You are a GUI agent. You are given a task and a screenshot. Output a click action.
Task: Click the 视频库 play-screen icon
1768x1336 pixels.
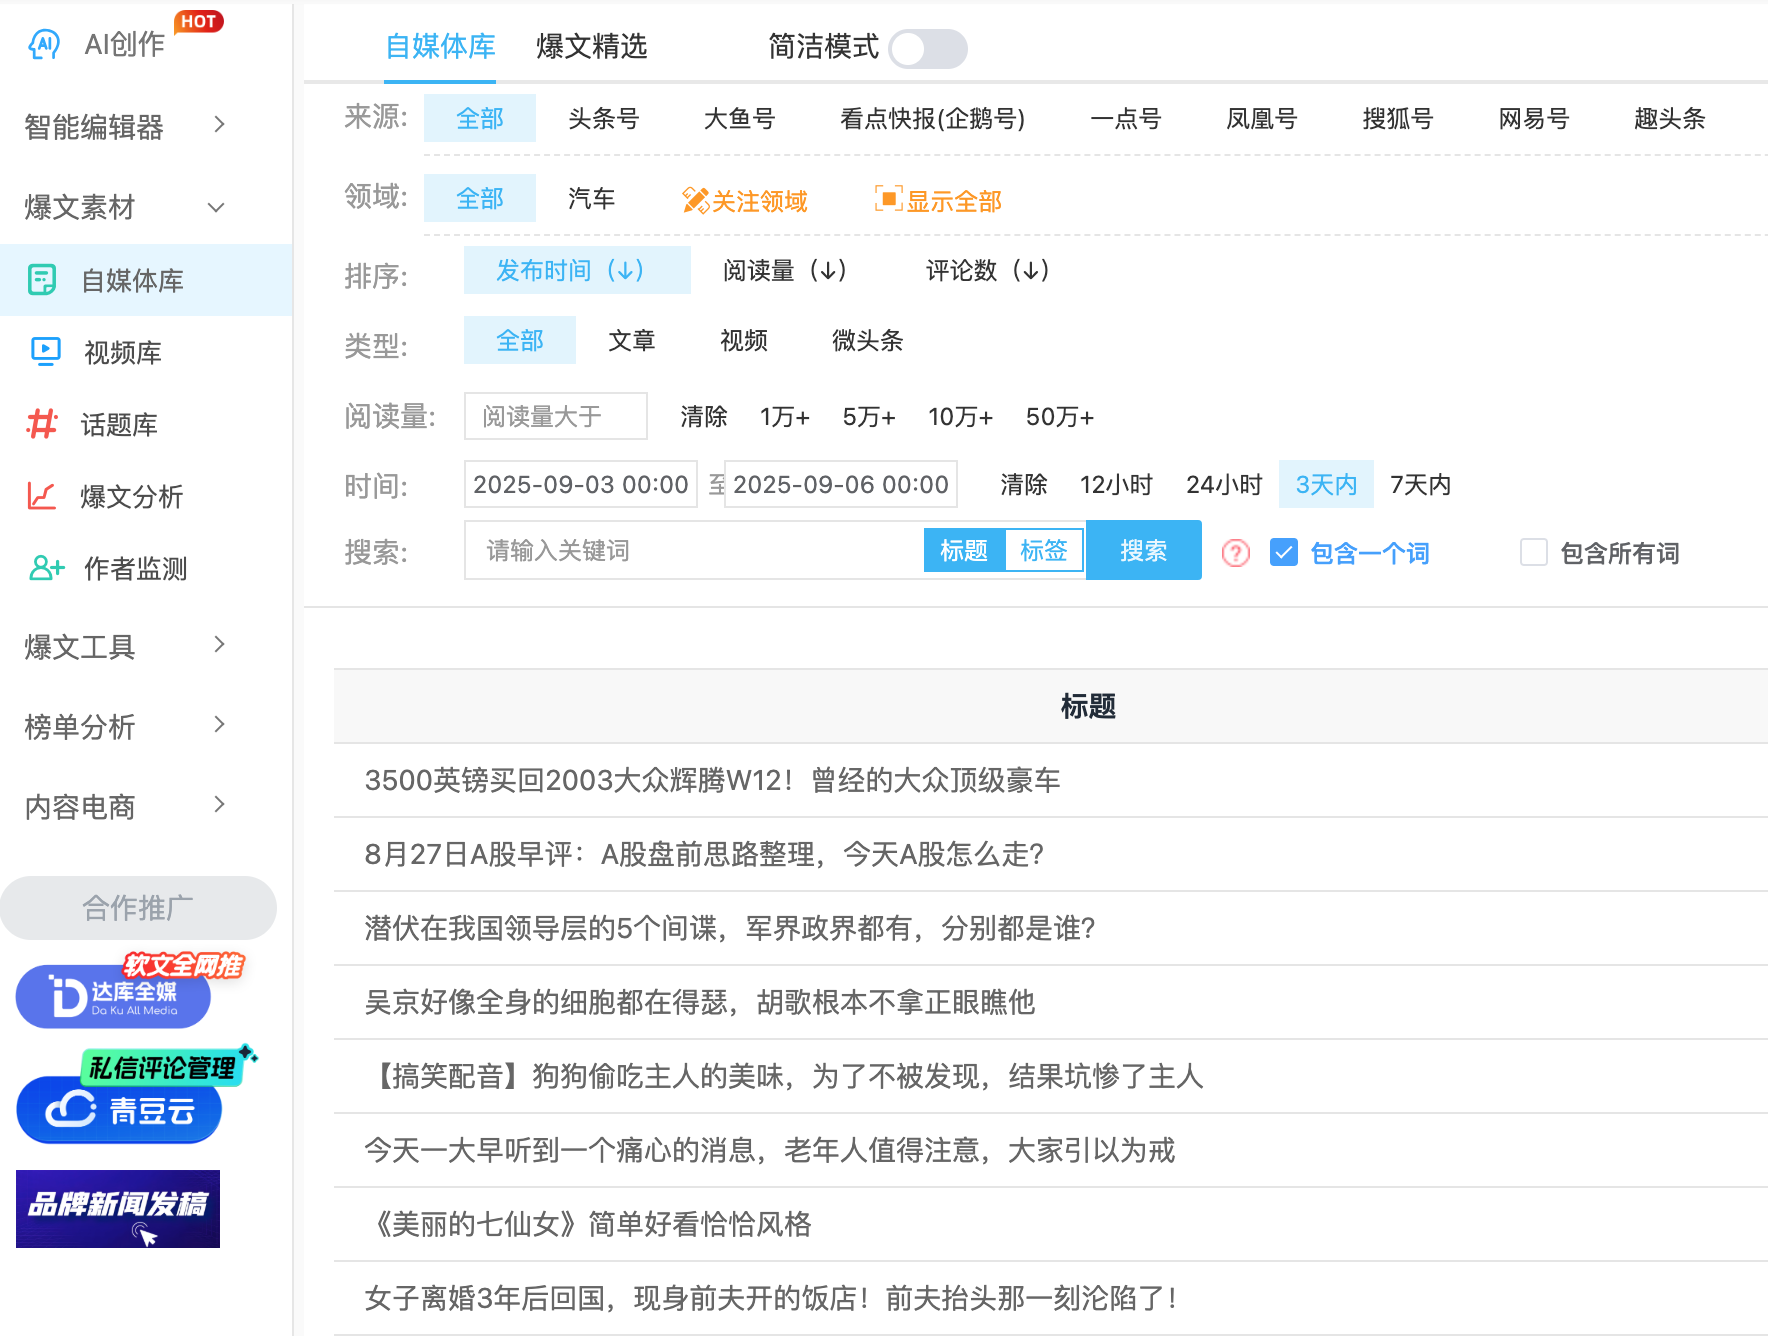pyautogui.click(x=46, y=351)
